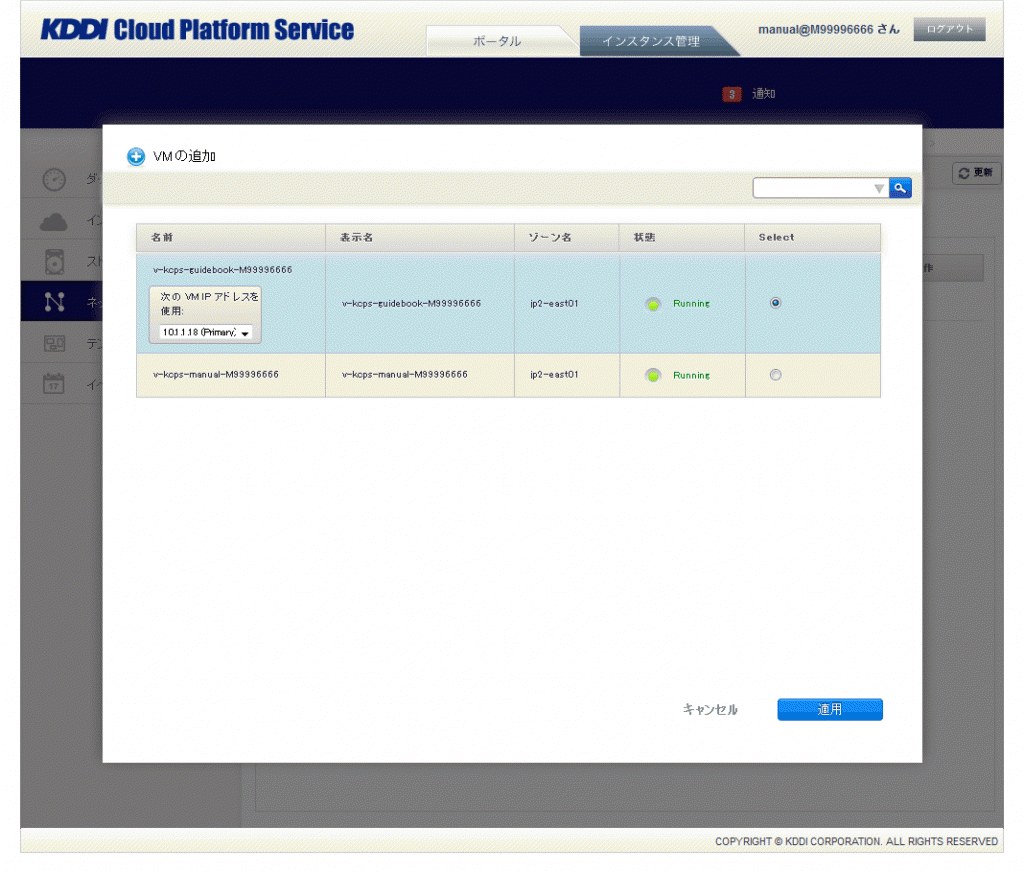Select the network icon in sidebar
Viewport: 1024px width, 872px height.
pos(54,301)
